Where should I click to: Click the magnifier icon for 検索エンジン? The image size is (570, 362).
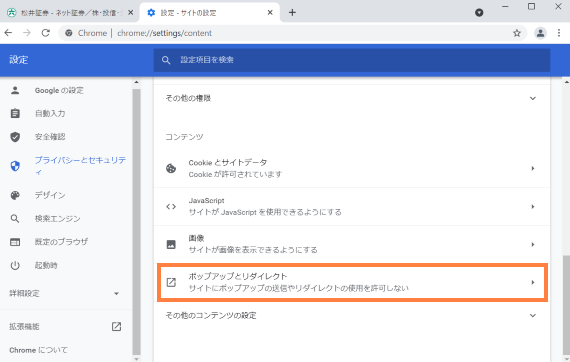tap(15, 218)
